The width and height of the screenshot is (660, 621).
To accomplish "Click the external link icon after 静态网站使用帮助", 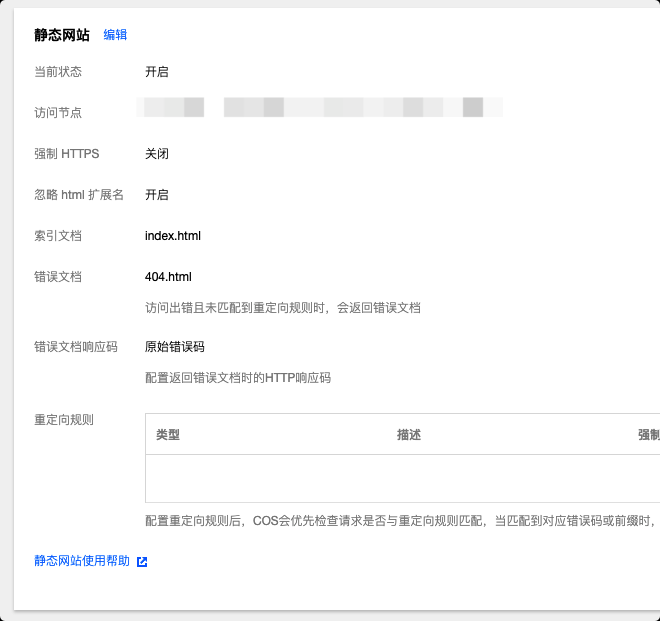I will point(142,562).
